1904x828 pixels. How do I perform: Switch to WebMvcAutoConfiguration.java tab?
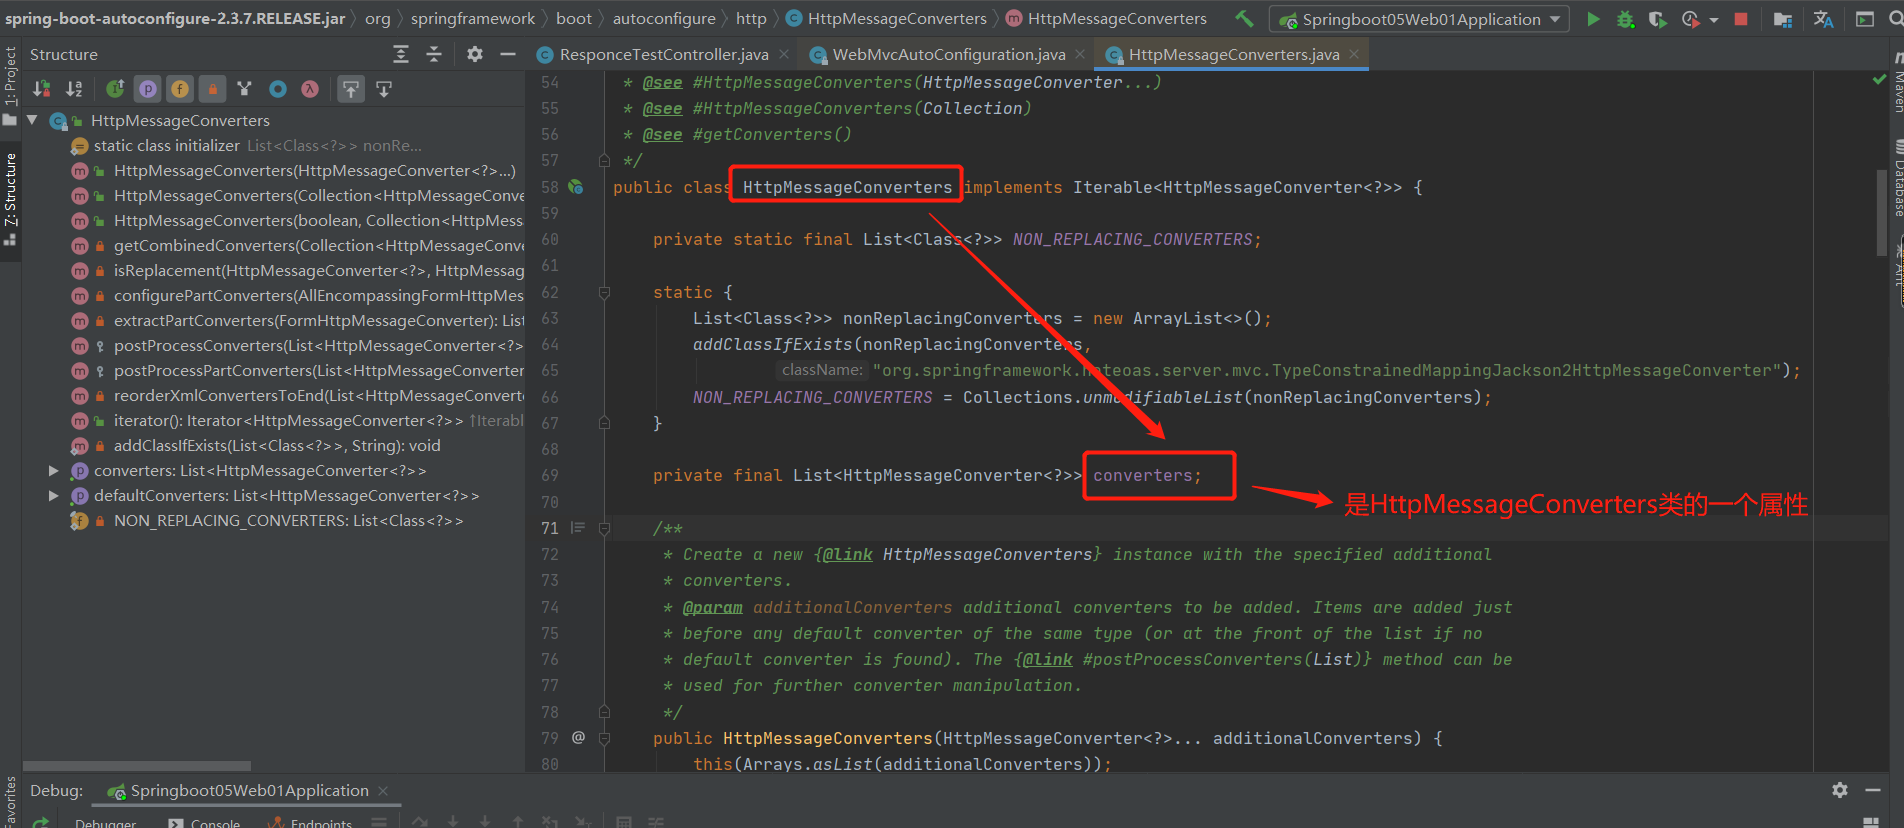948,54
